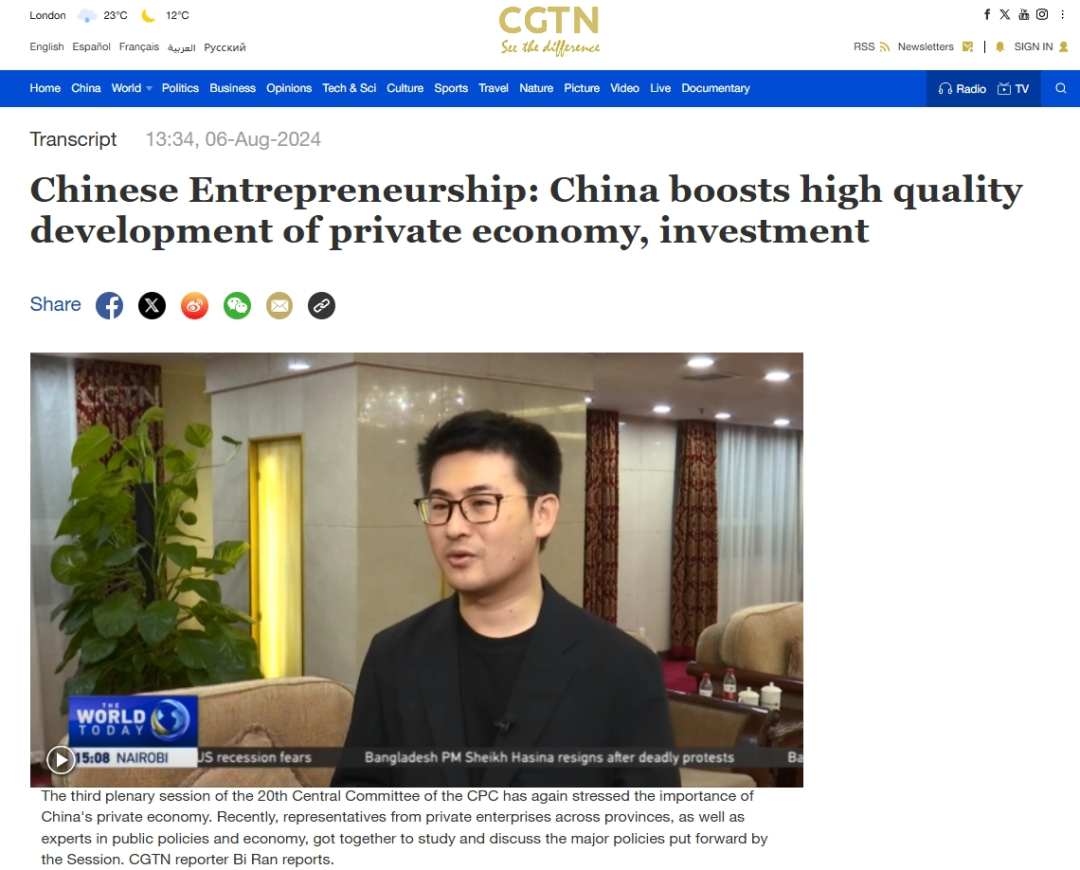Image resolution: width=1080 pixels, height=870 pixels.
Task: Select the Documentary menu item
Action: pyautogui.click(x=716, y=88)
